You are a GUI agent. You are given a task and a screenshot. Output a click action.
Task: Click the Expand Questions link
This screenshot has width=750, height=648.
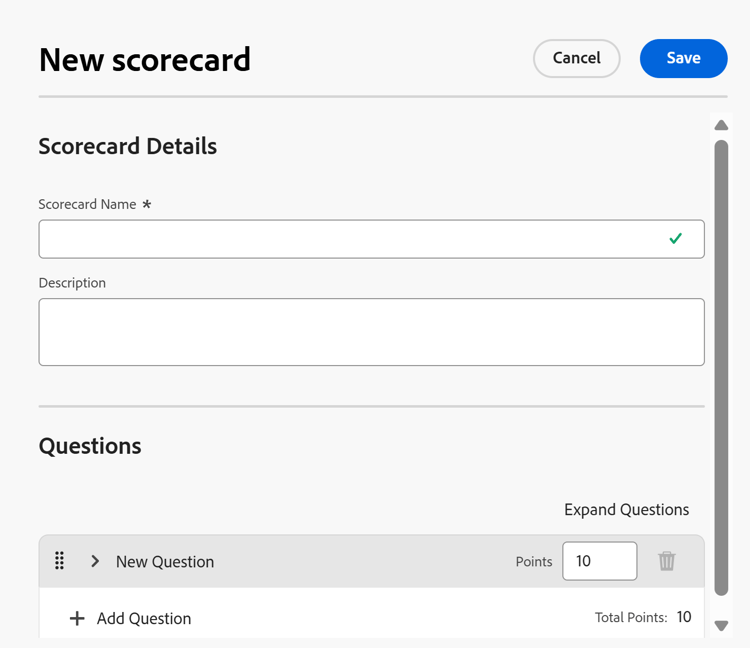tap(627, 510)
